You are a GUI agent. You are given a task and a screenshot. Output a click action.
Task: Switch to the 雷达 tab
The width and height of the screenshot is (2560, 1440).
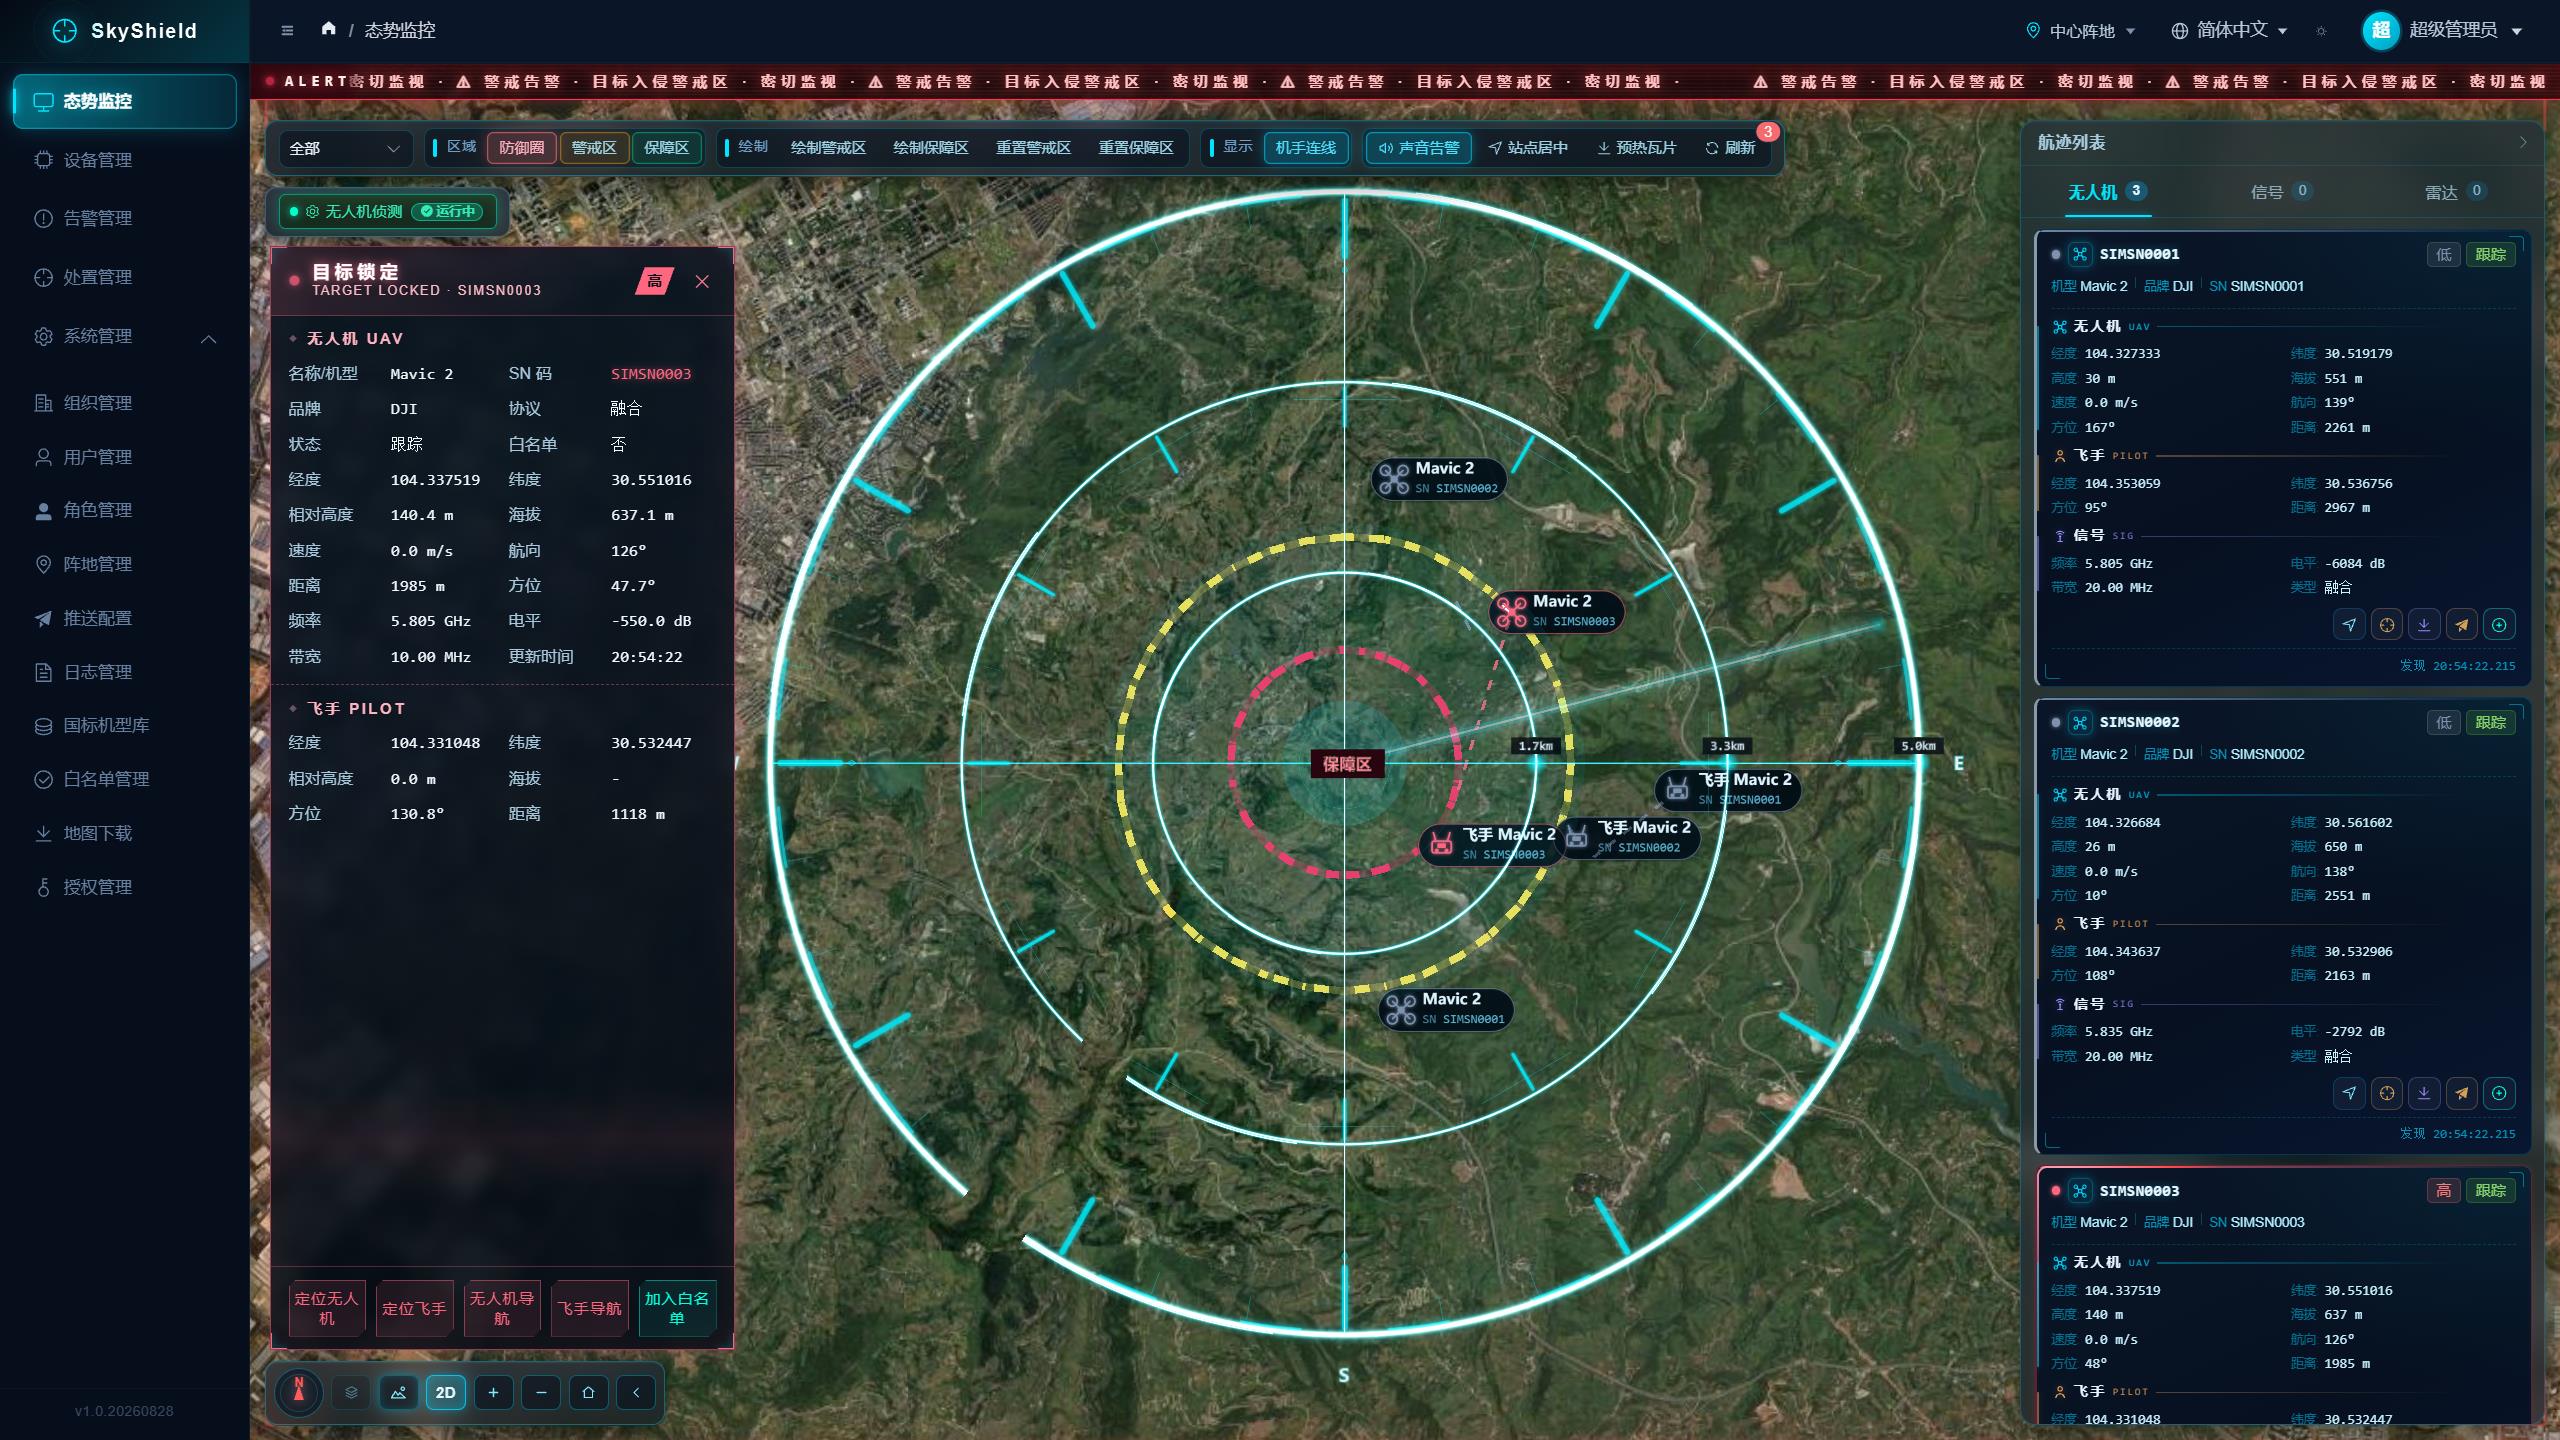tap(2455, 192)
